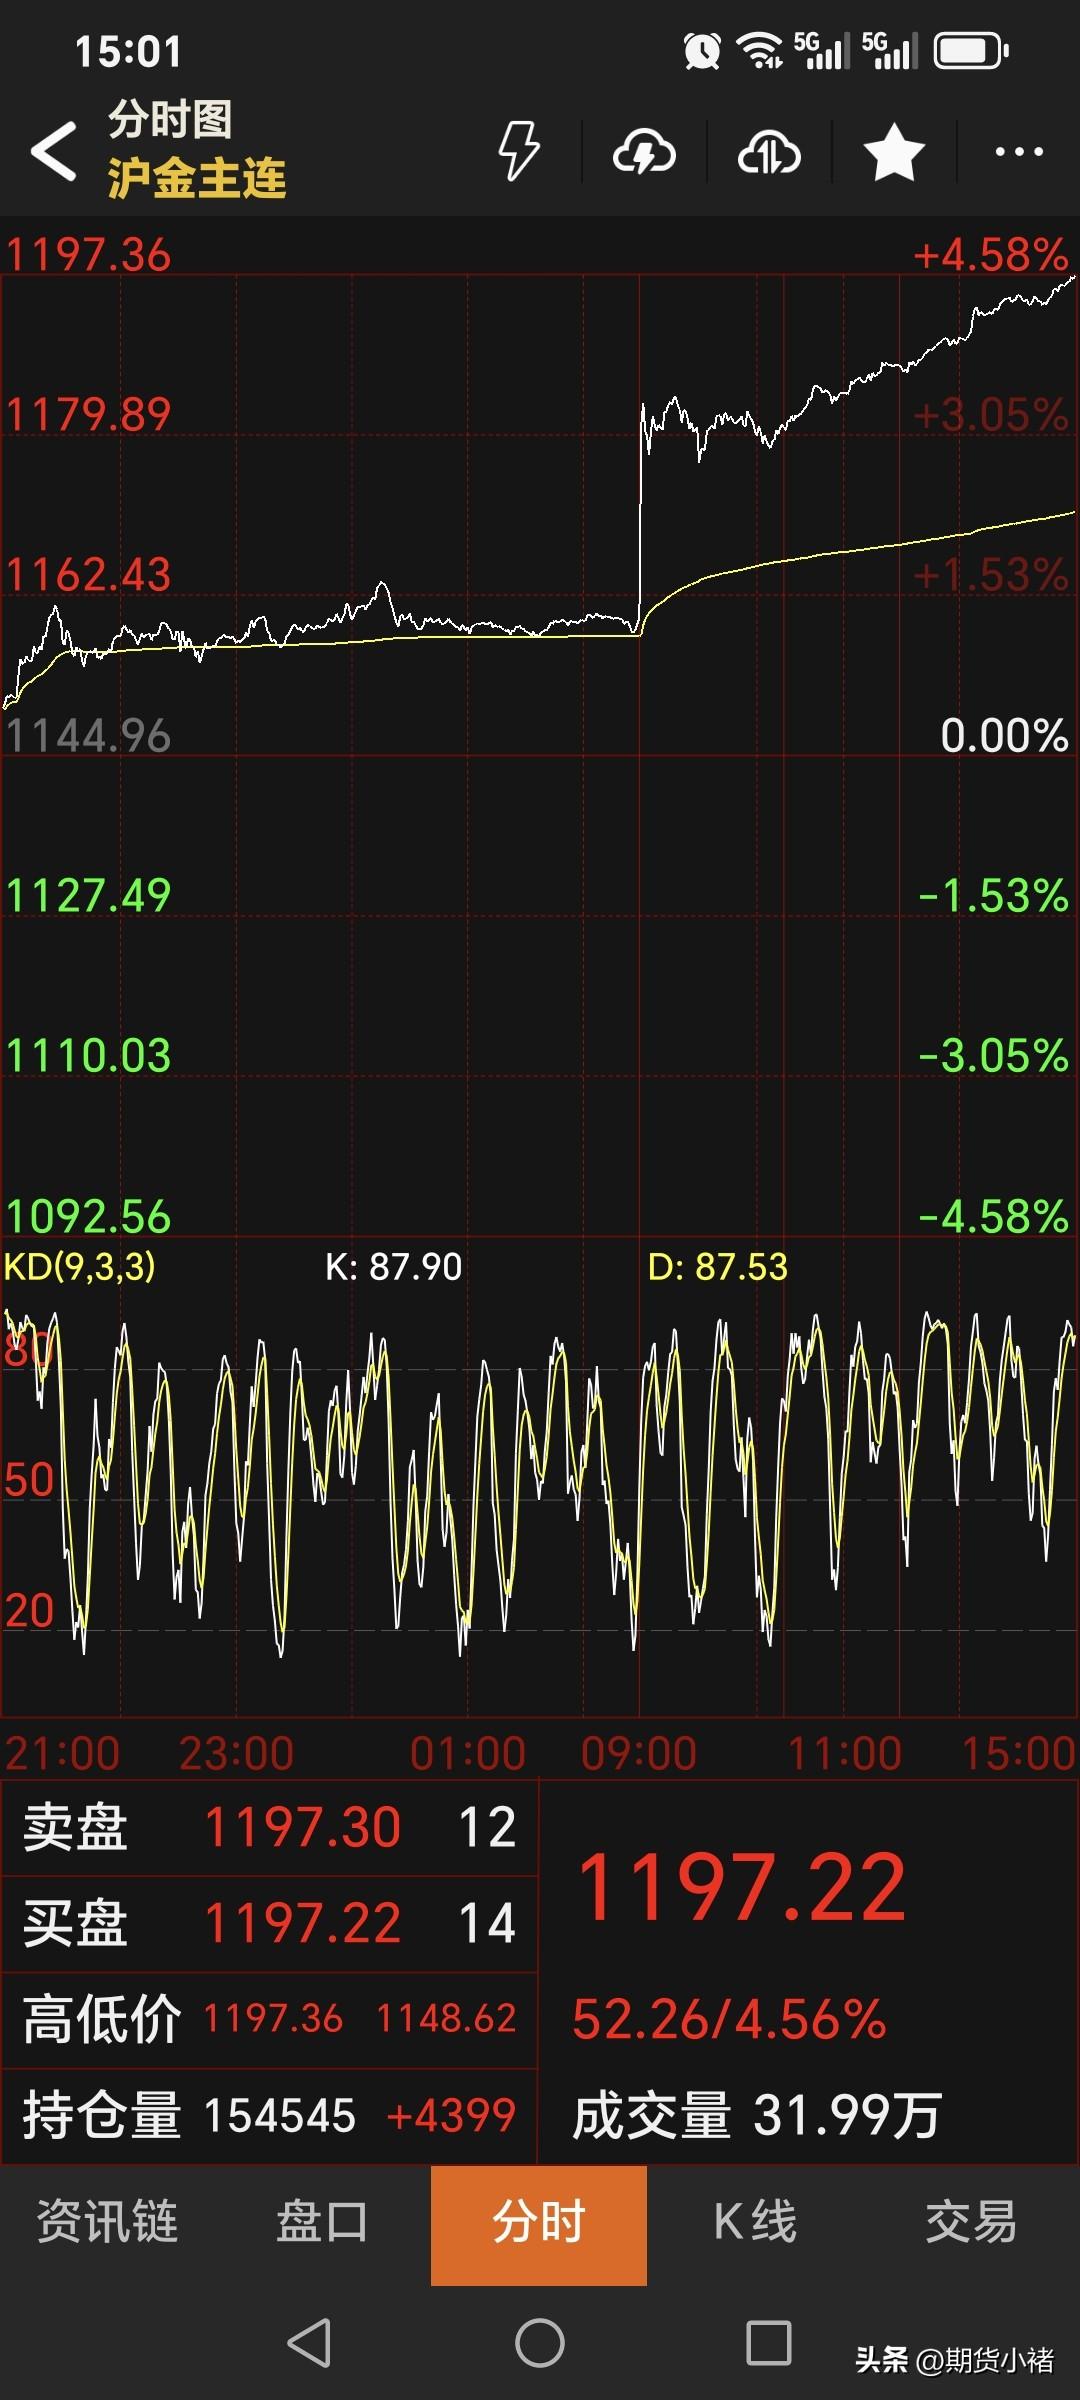Tap the cloud lightning icon
Image resolution: width=1080 pixels, height=2400 pixels.
pyautogui.click(x=644, y=152)
